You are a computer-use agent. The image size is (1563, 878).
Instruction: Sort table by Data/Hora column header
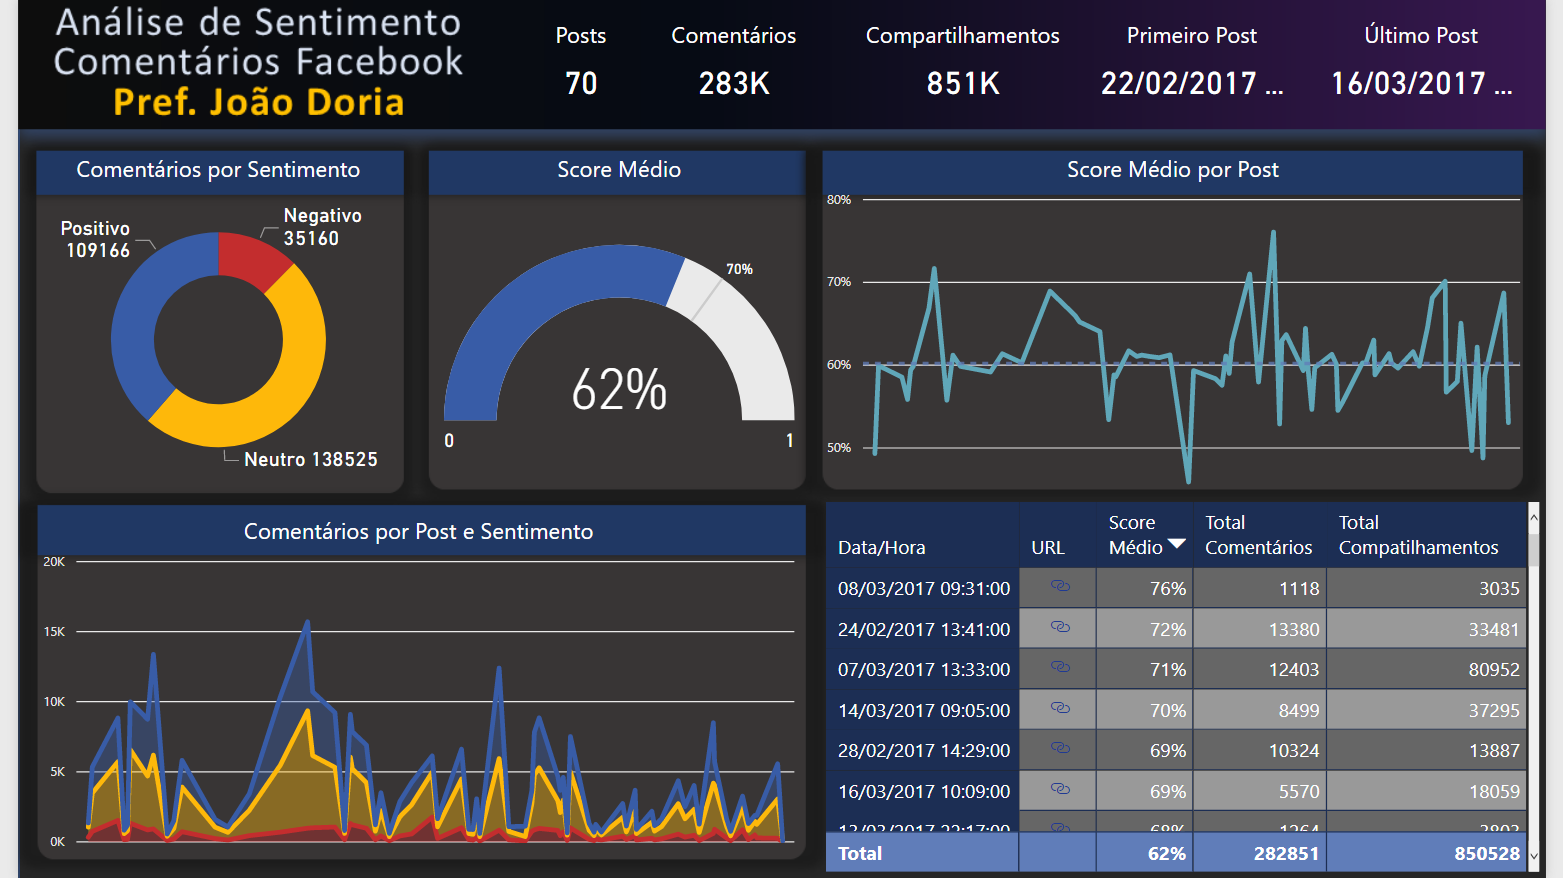(881, 547)
